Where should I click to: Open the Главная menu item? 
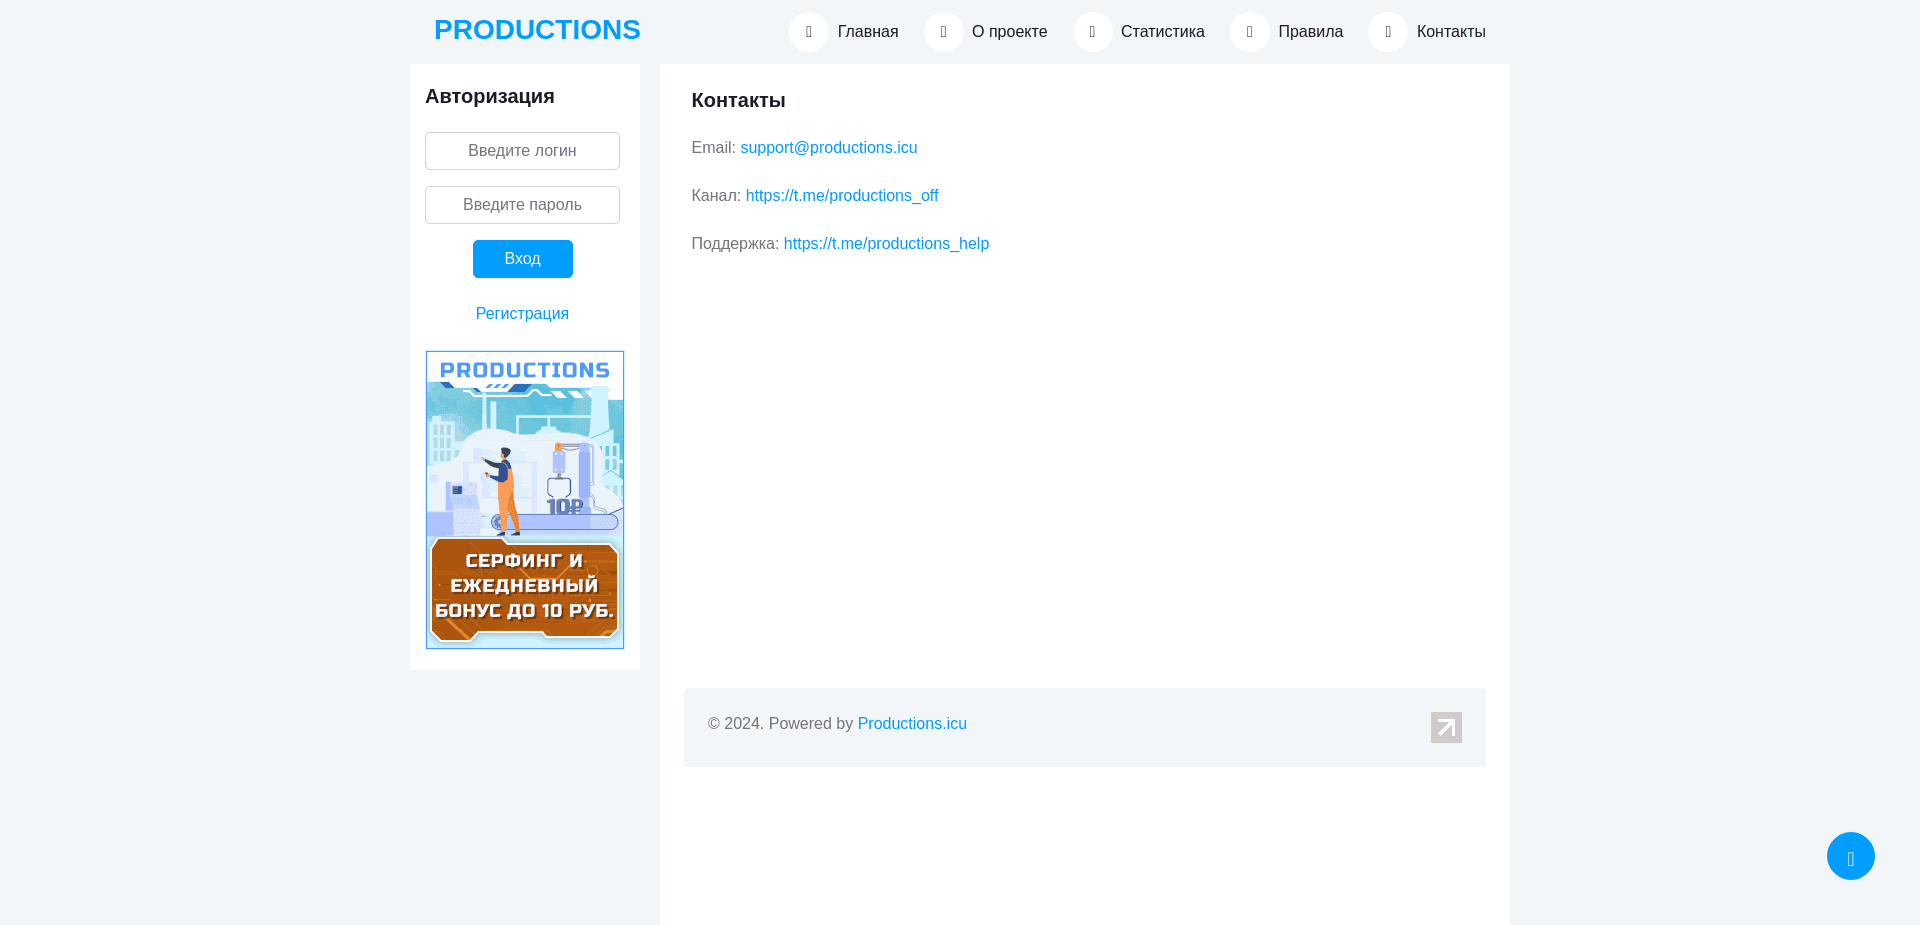866,31
